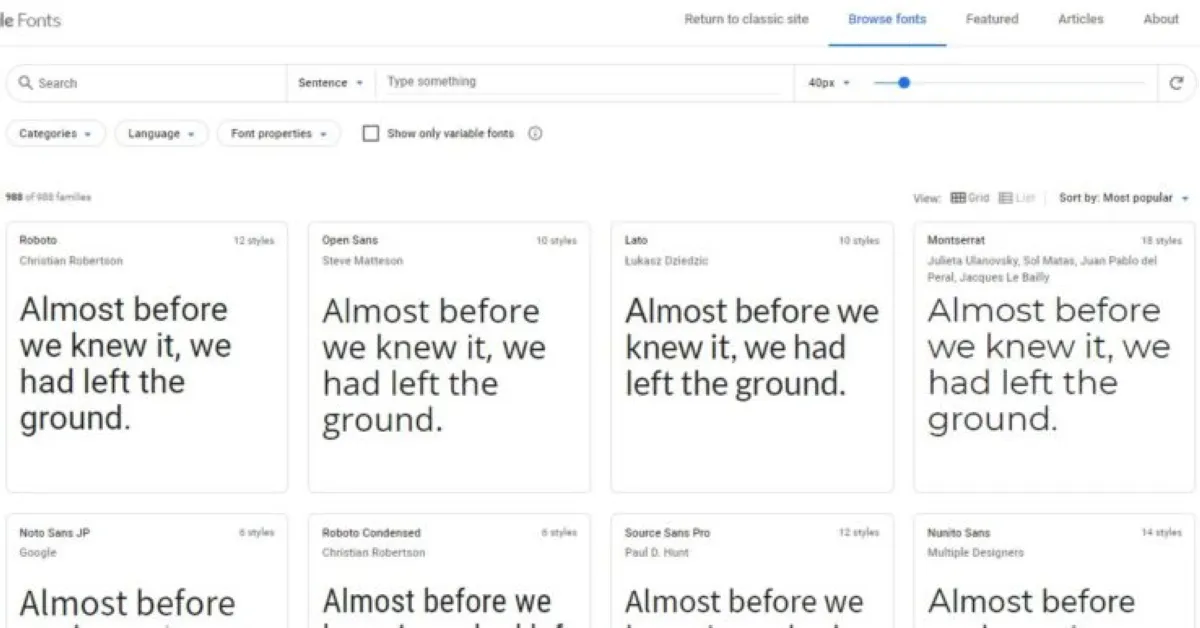
Task: Open the About page link
Action: 1161,19
